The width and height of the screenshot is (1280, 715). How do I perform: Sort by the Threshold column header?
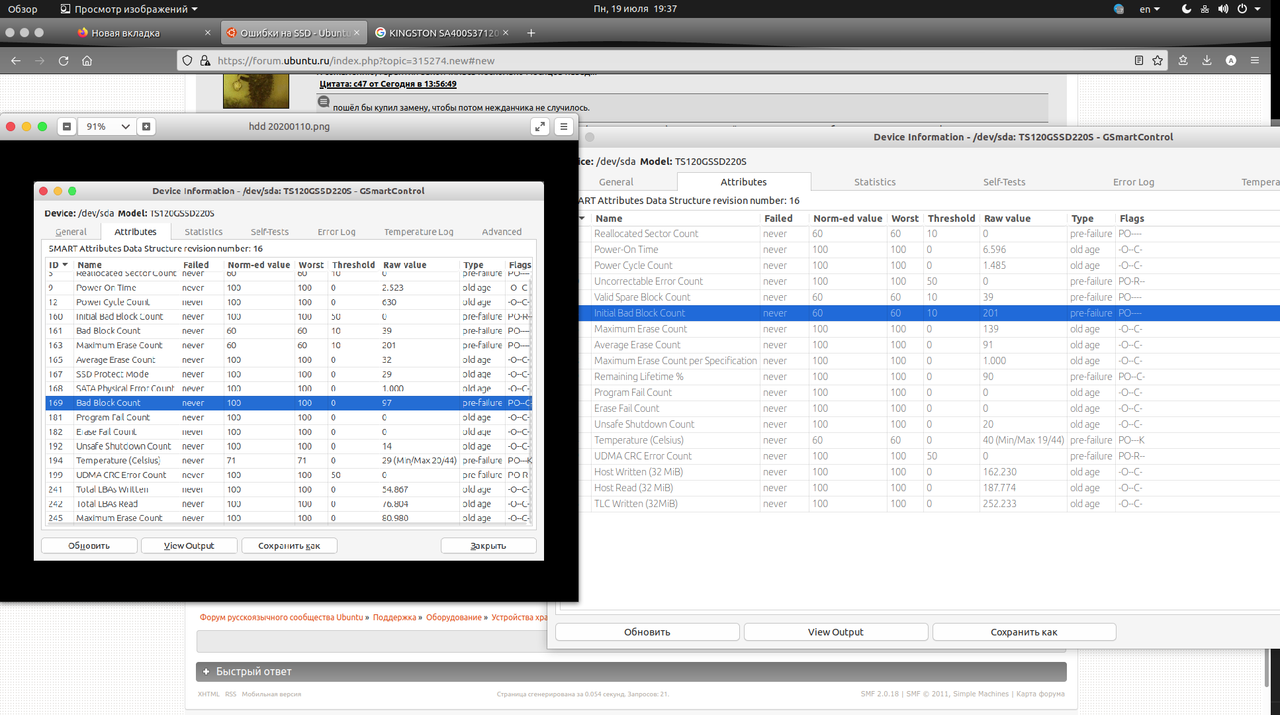951,218
